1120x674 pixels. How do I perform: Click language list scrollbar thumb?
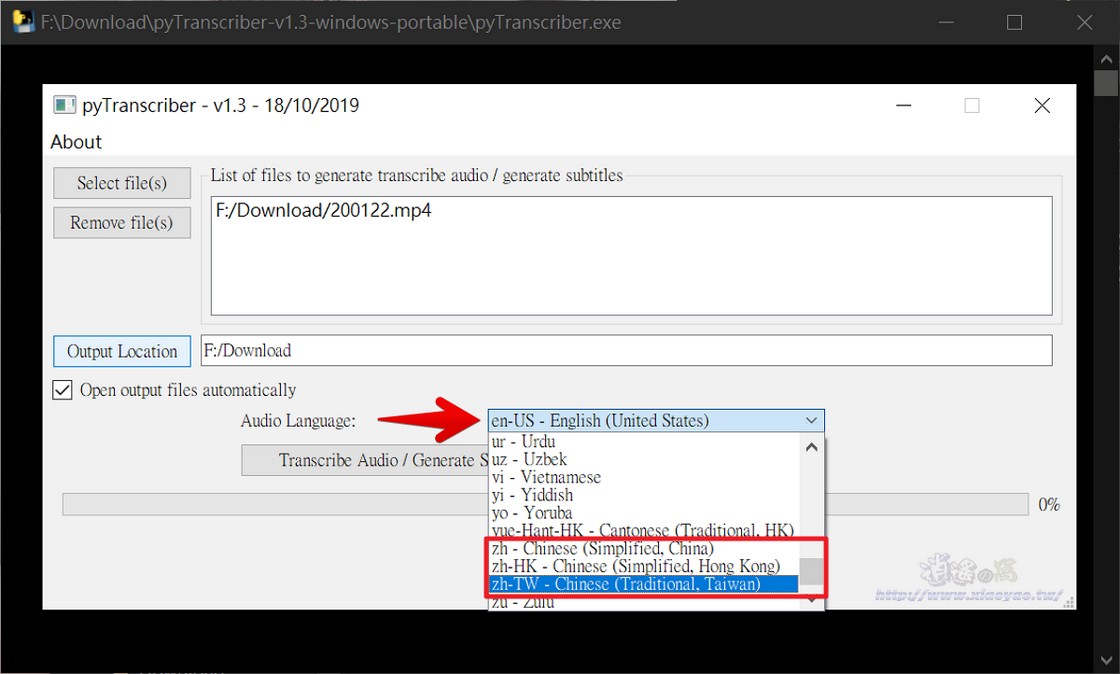(x=811, y=571)
